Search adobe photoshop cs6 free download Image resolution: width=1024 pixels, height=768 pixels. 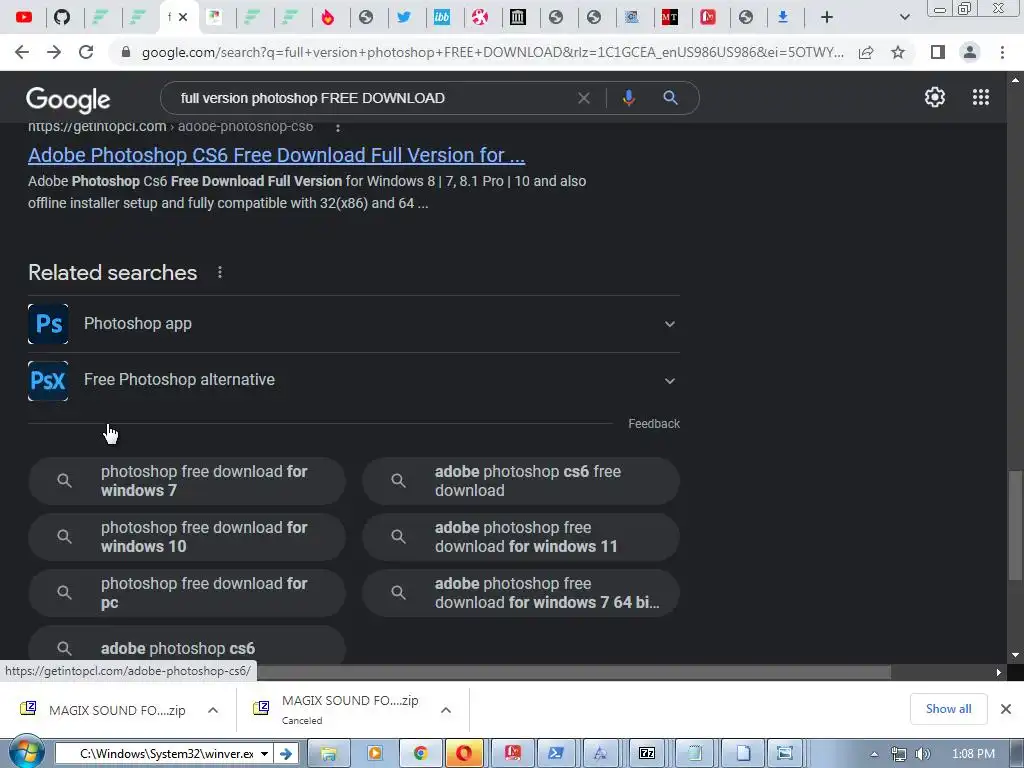tap(521, 481)
